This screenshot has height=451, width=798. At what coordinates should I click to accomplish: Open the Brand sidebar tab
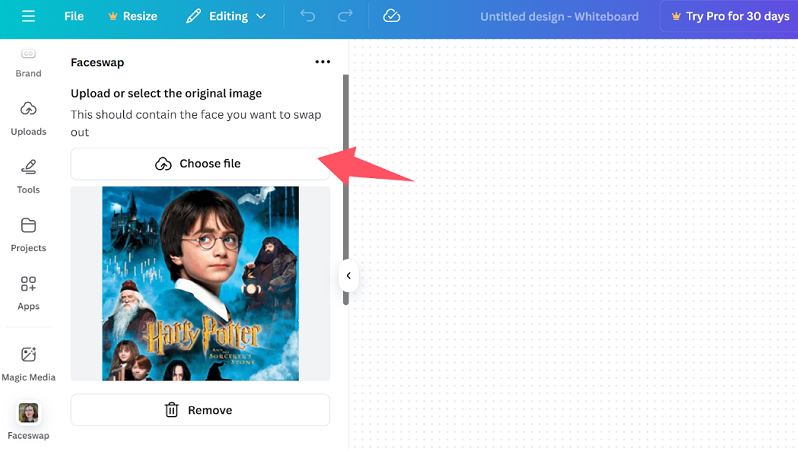pos(28,64)
